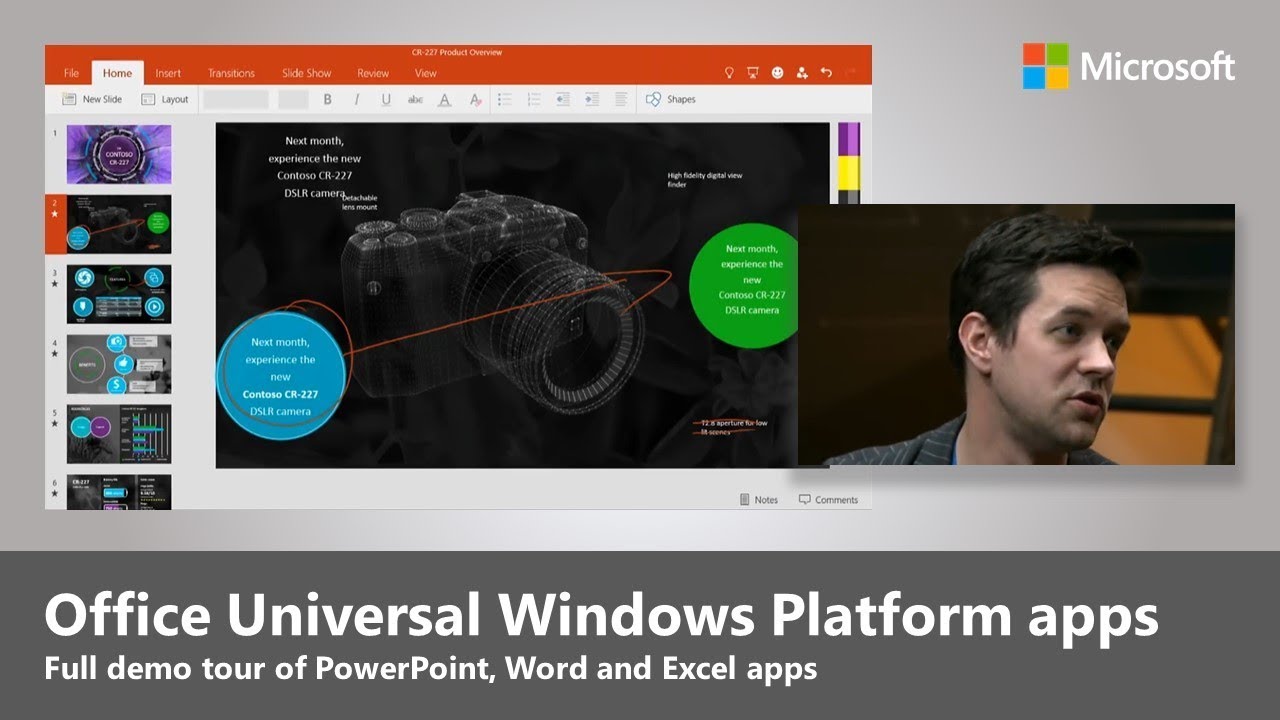Open the paragraph alignment options
The width and height of the screenshot is (1280, 720).
[621, 99]
